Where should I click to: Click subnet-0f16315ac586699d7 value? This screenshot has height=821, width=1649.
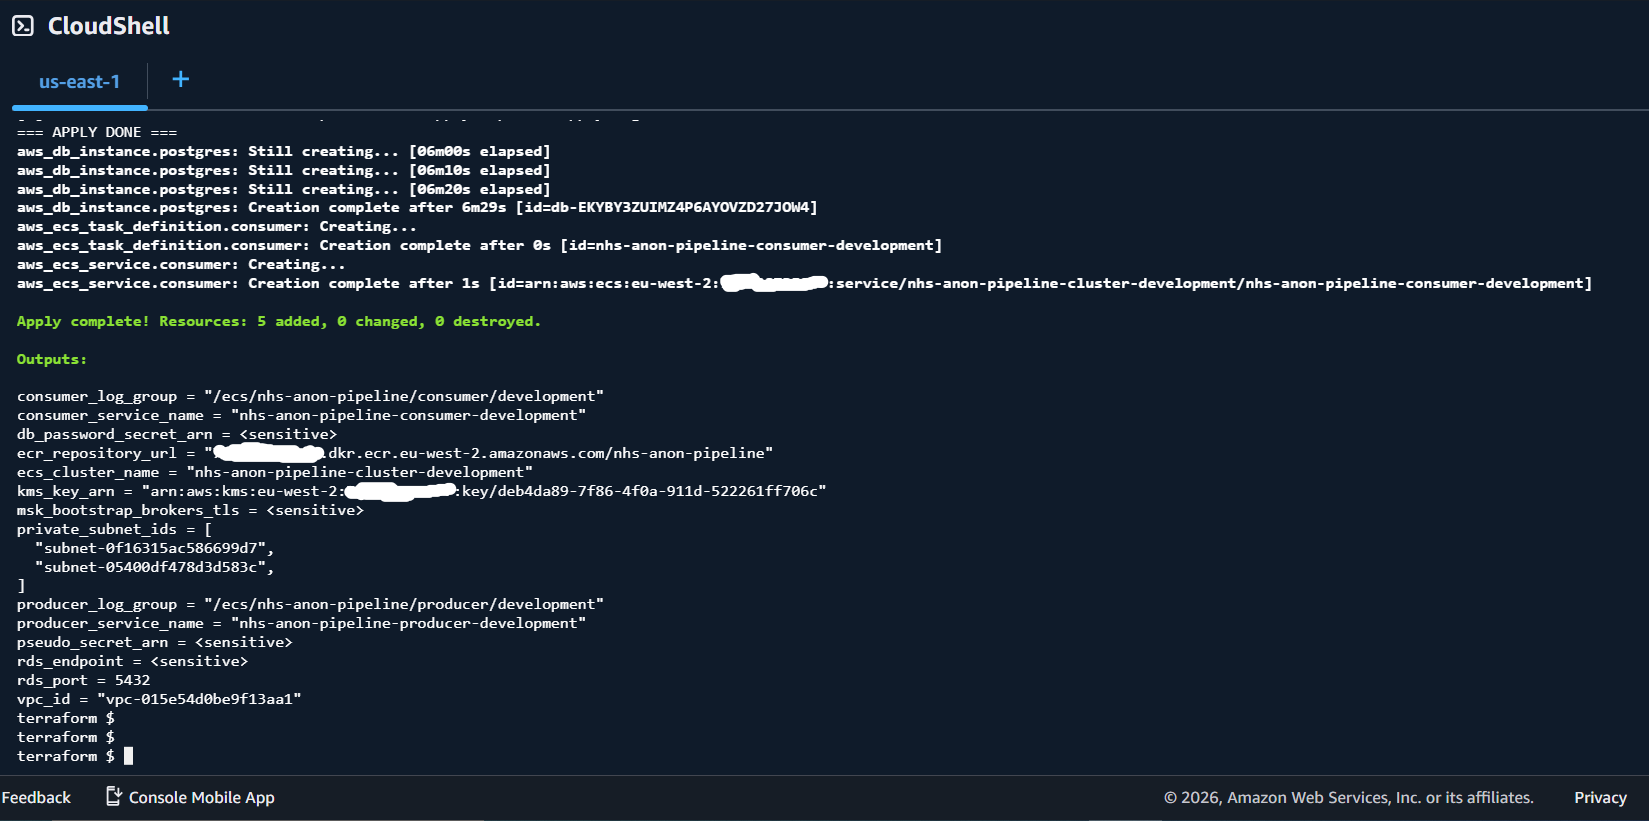(x=154, y=548)
